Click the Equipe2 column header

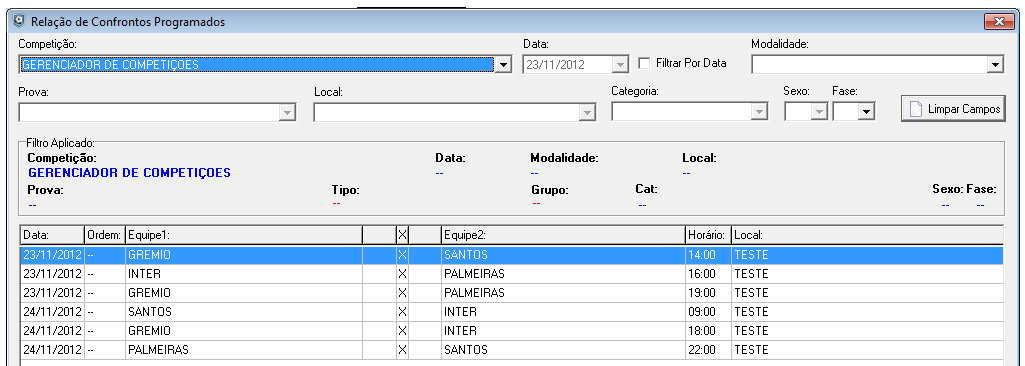(562, 234)
